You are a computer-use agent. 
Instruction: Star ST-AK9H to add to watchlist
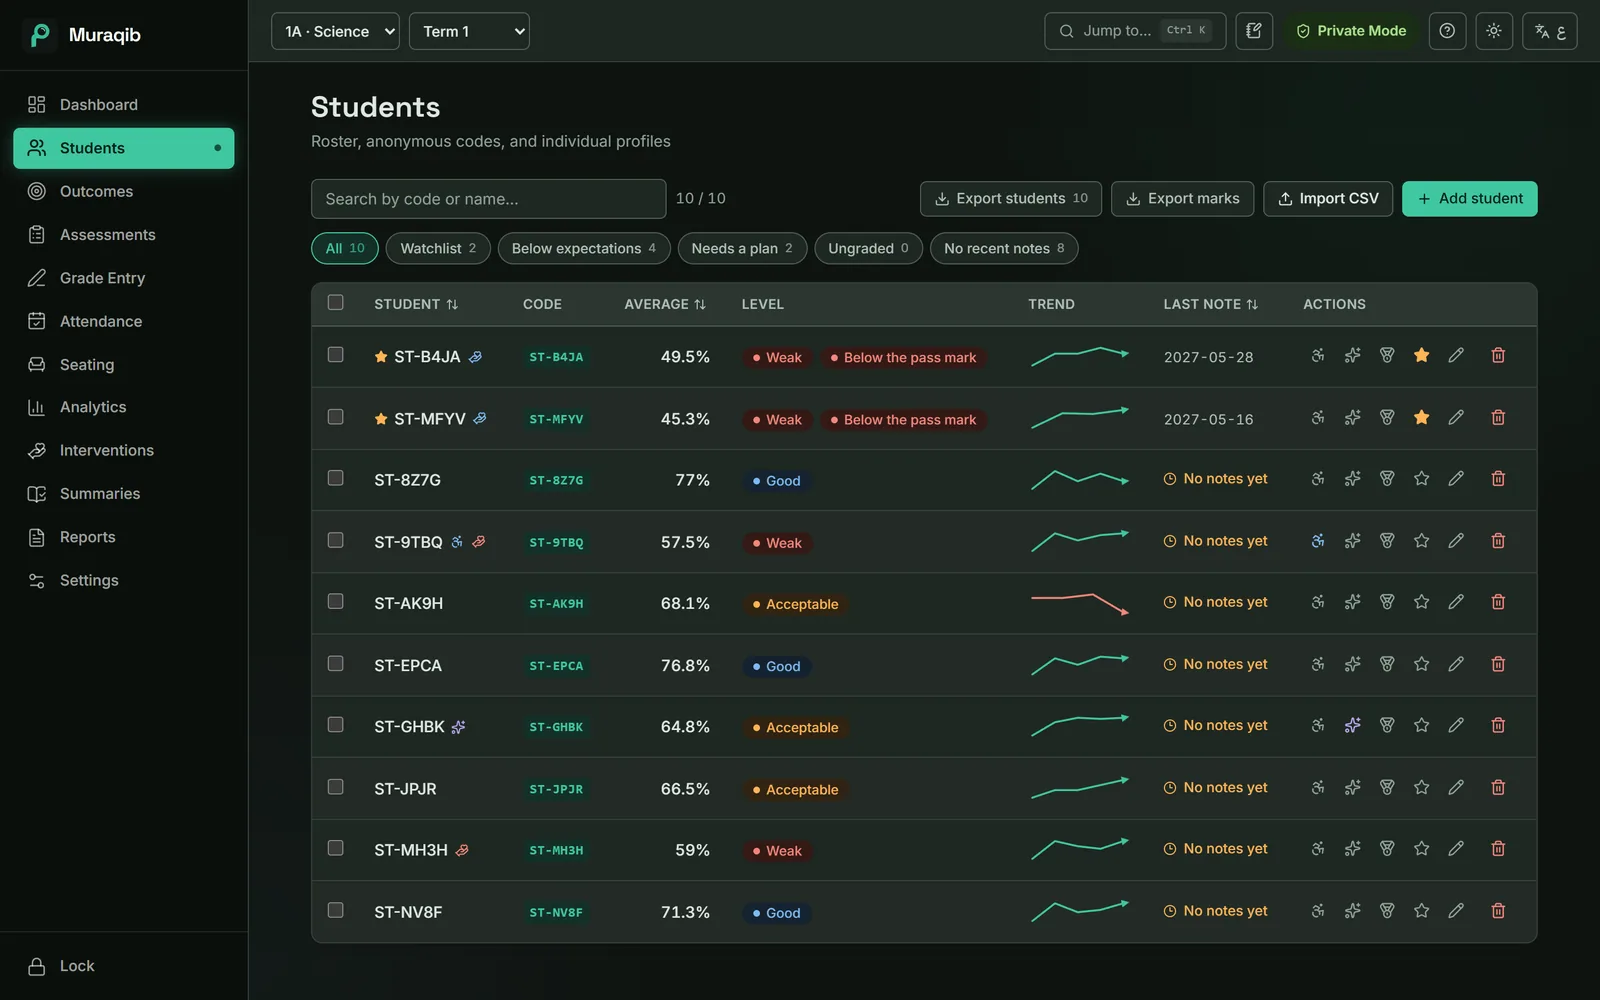[1421, 602]
